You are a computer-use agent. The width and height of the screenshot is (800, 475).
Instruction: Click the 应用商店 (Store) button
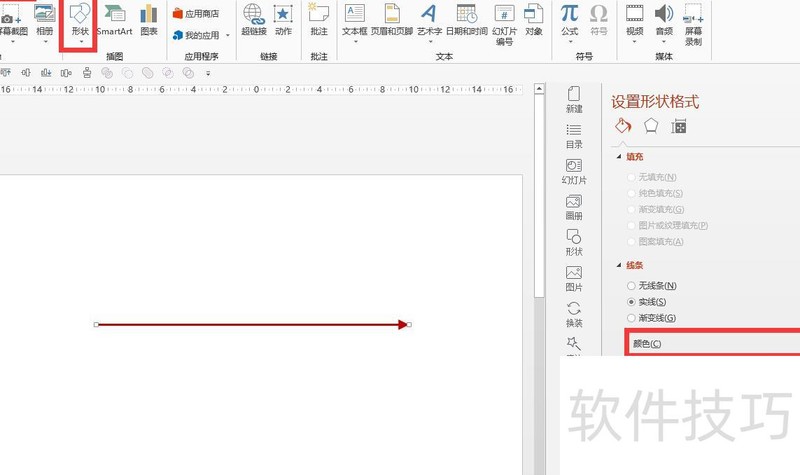195,13
